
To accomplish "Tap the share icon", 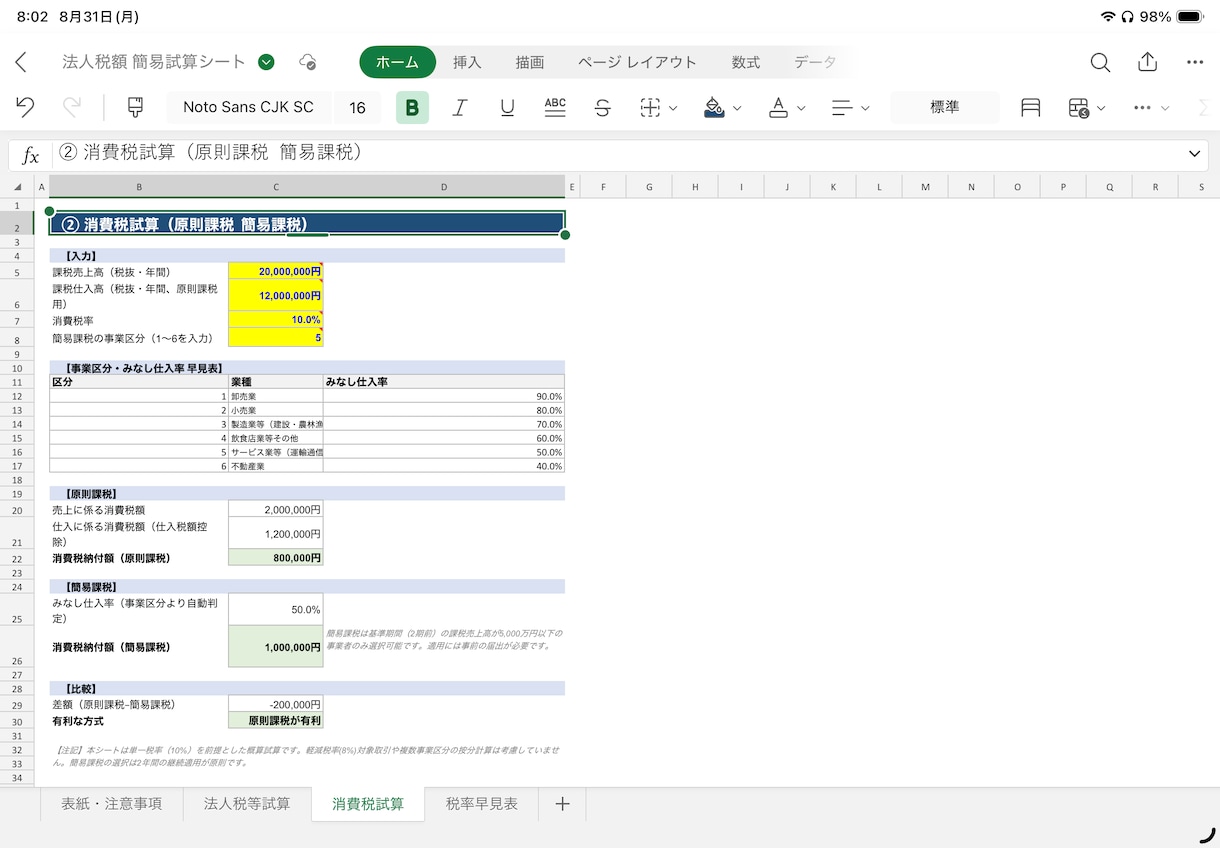I will coord(1148,62).
